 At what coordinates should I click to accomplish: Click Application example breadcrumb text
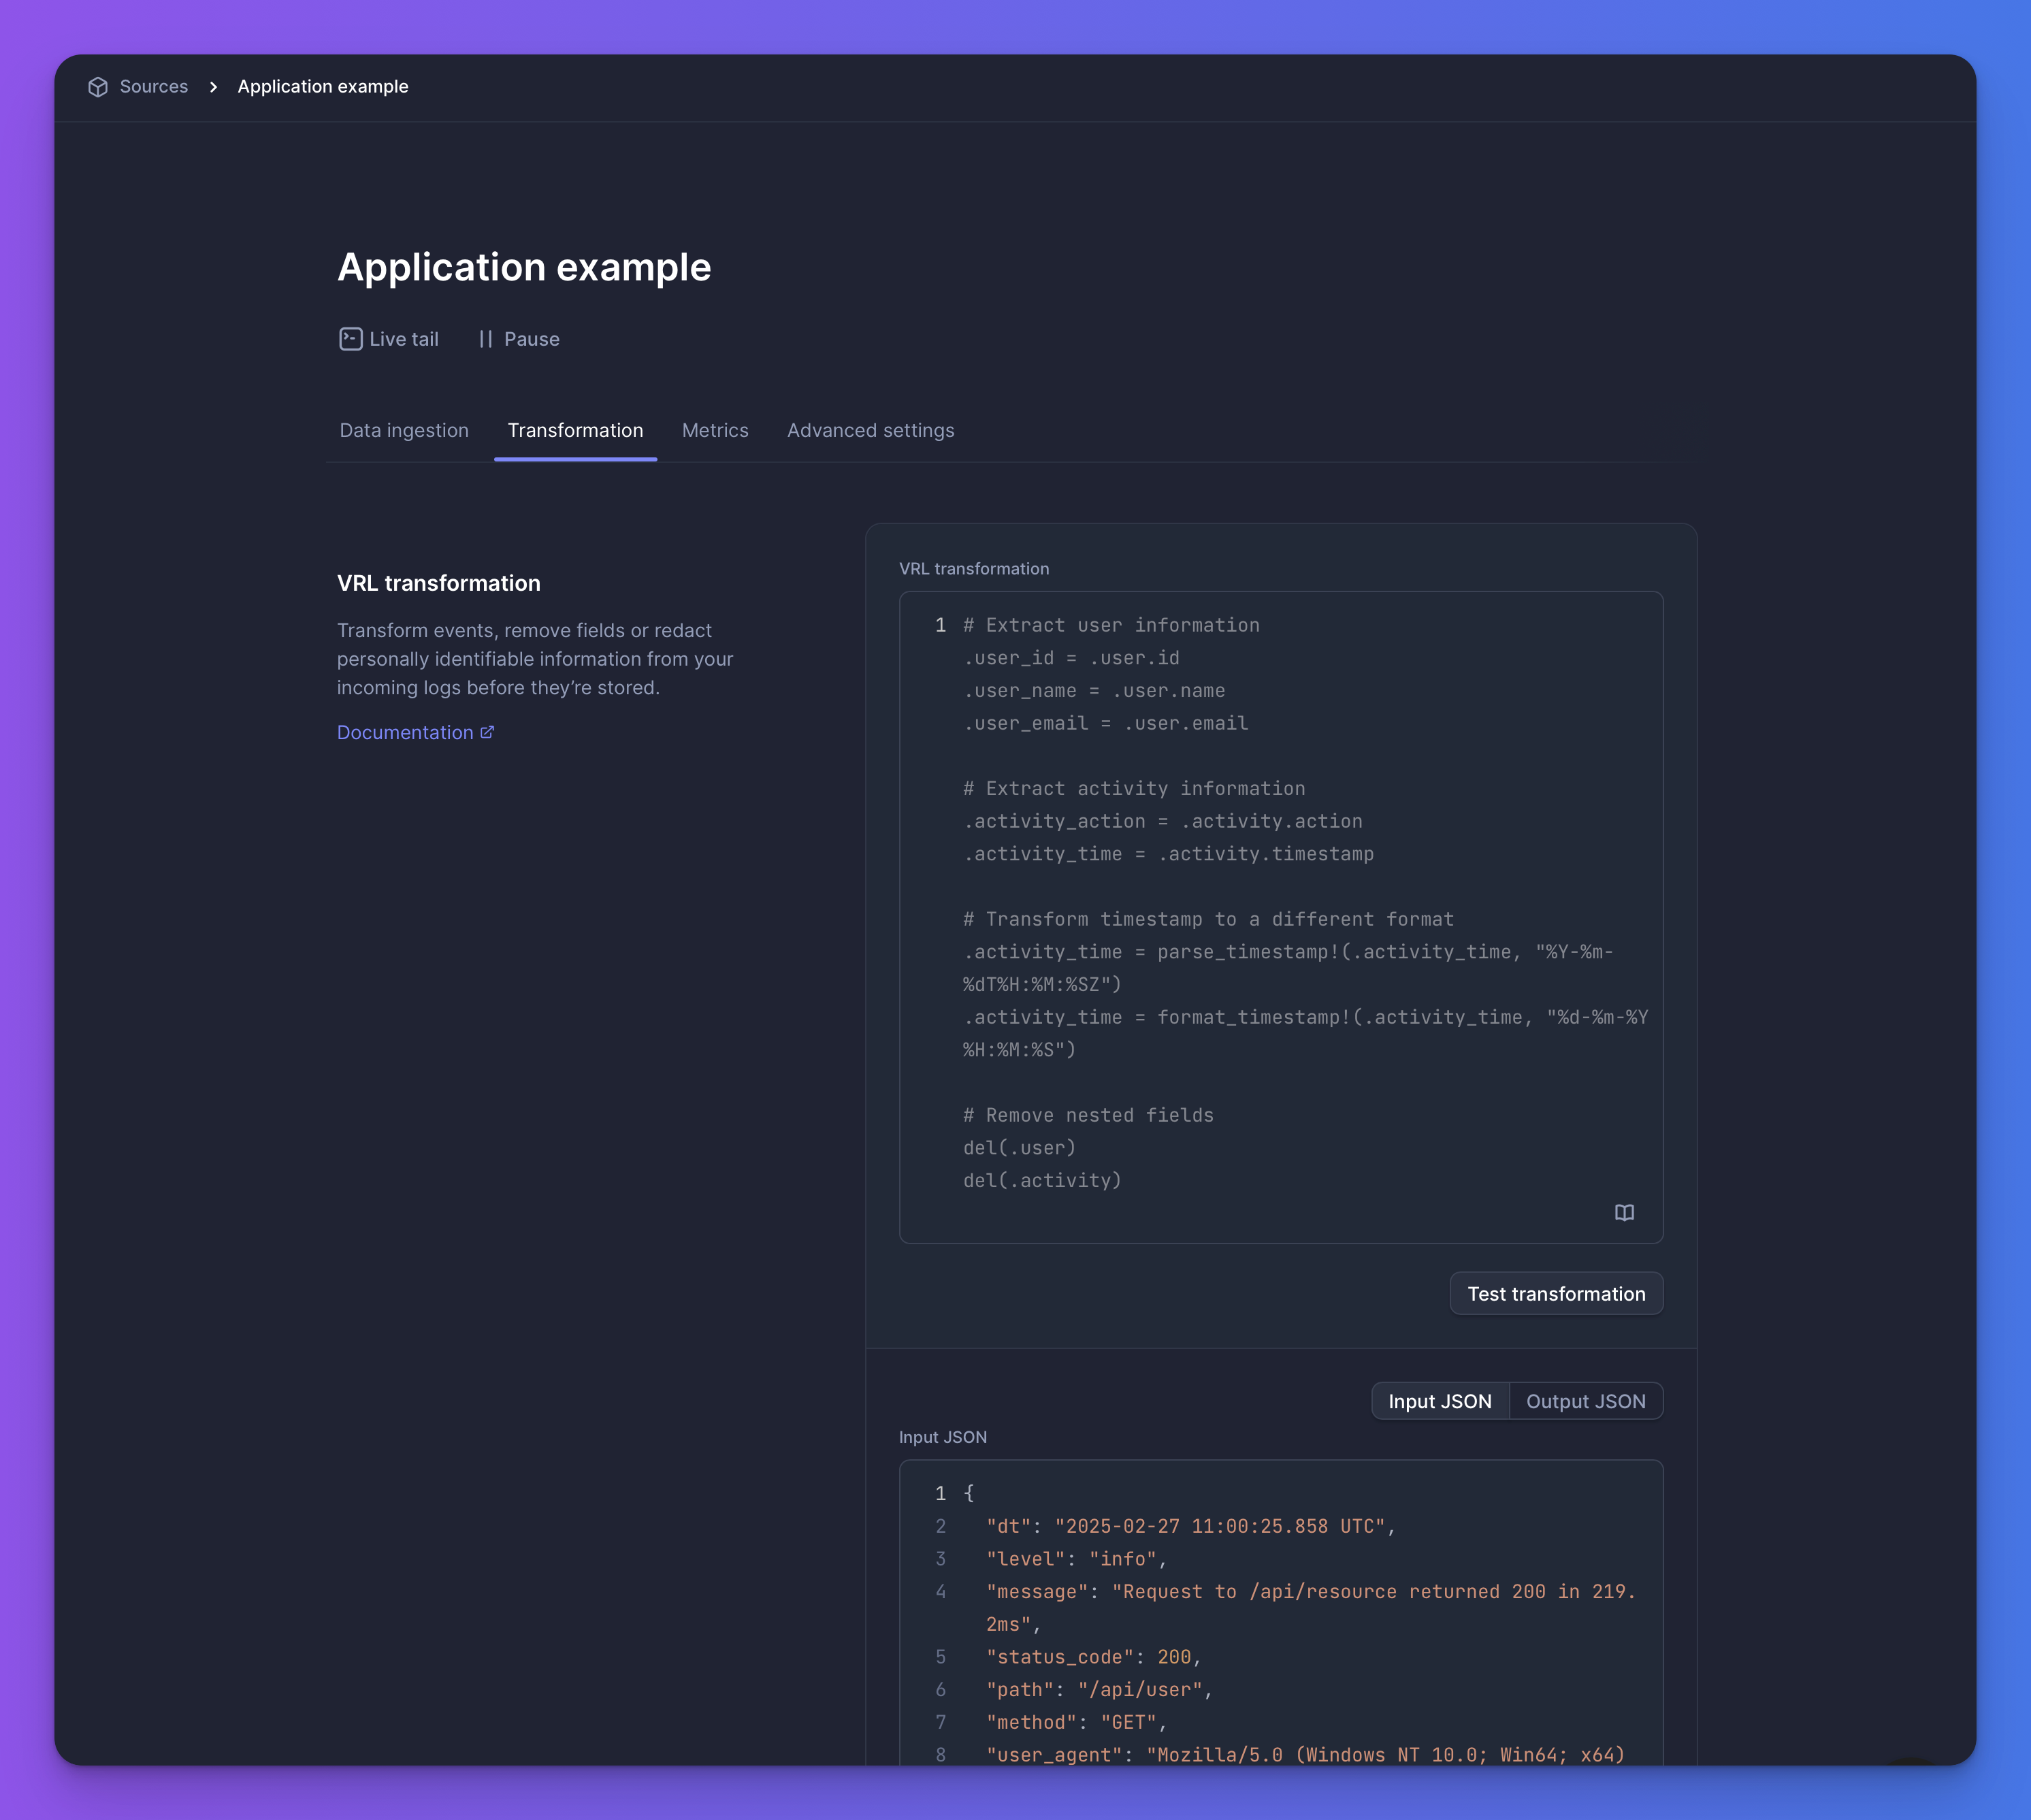click(323, 87)
